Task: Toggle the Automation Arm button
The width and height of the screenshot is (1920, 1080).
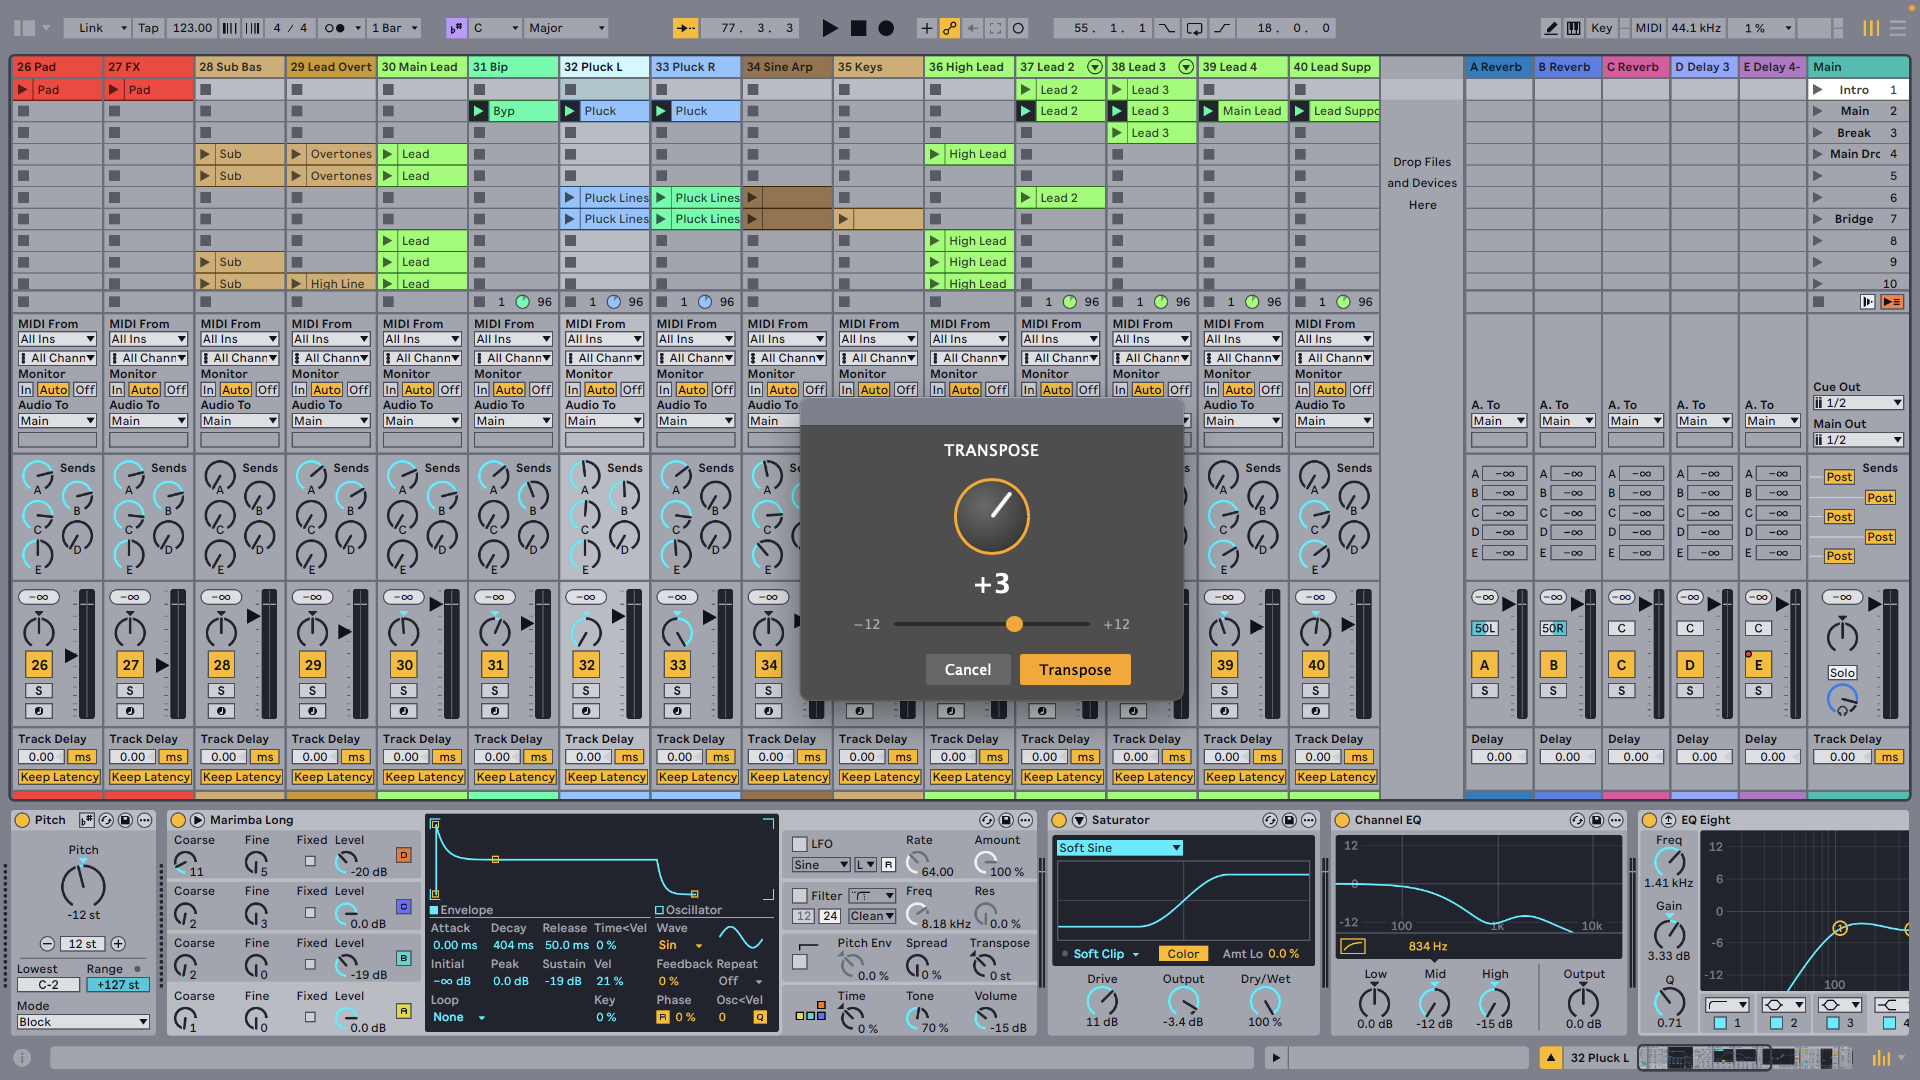Action: [x=949, y=28]
